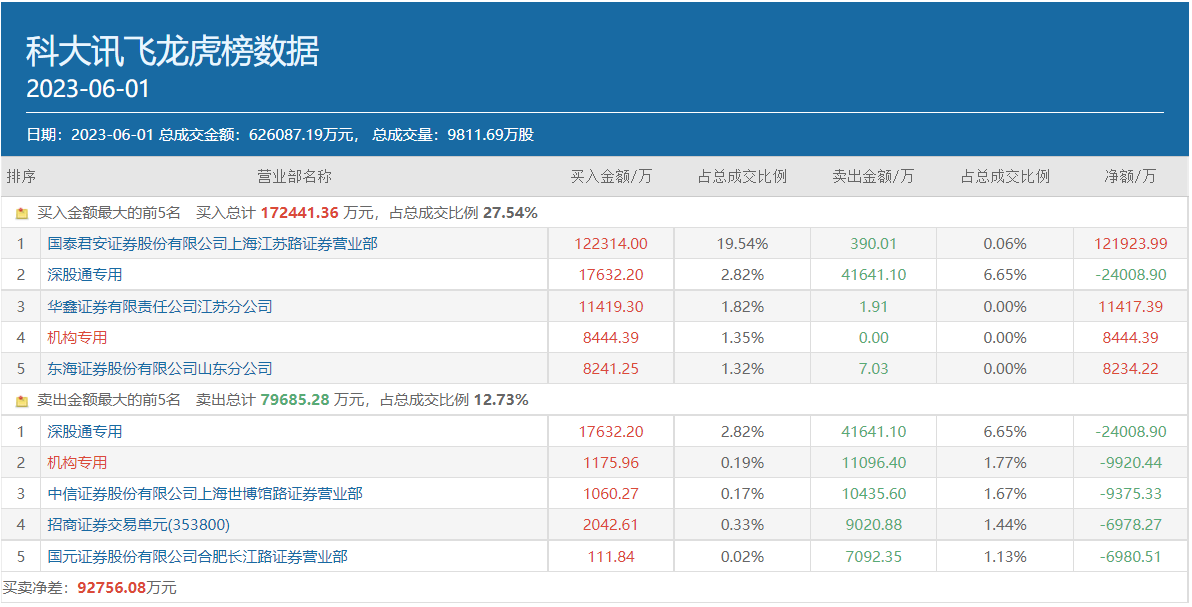Click the 买卖净差 92756.08万元 summary
This screenshot has height=607, width=1192.
click(x=89, y=588)
